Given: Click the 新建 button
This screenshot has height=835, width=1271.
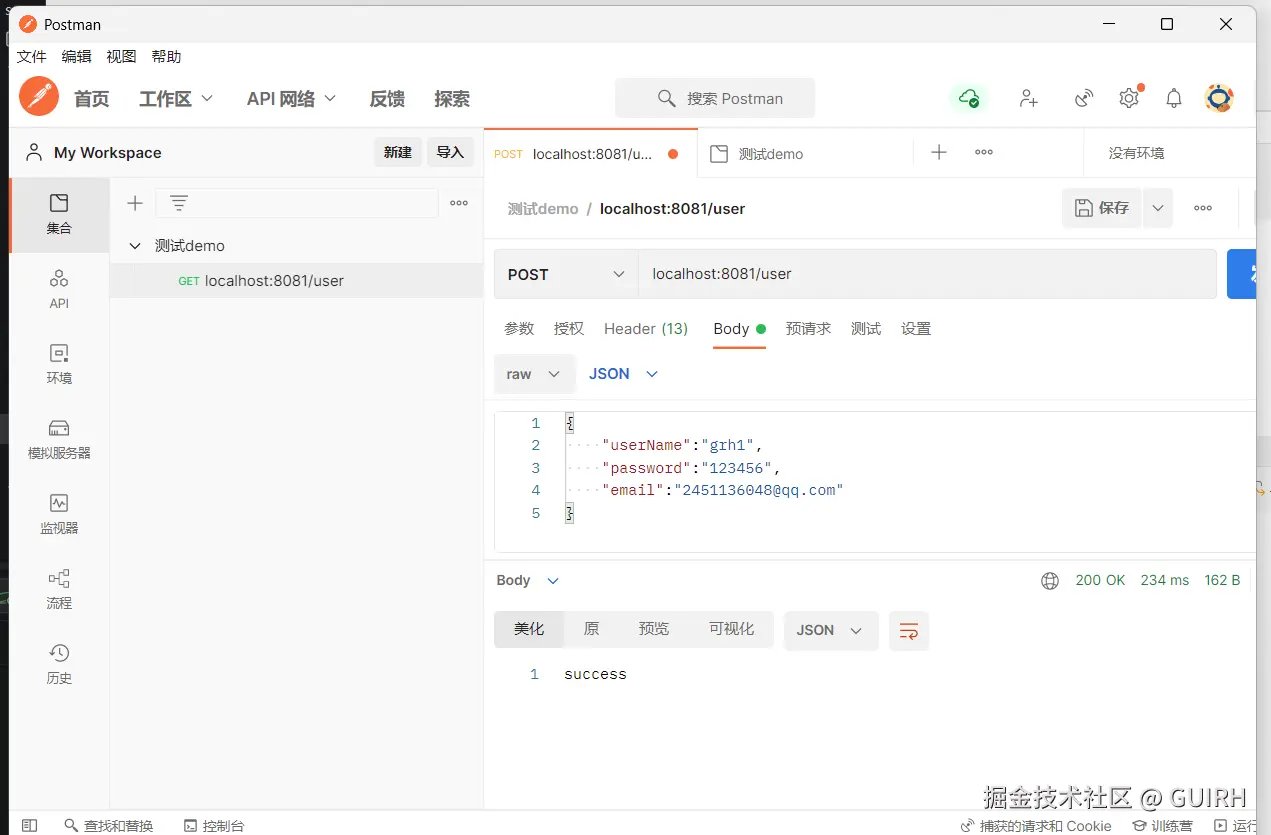Looking at the screenshot, I should pyautogui.click(x=398, y=152).
